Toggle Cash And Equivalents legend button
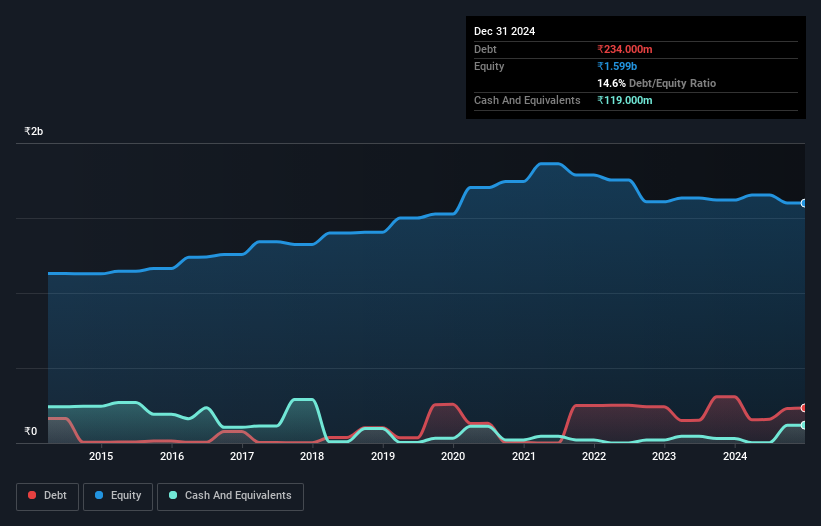Screen dimensions: 821x526 [230, 496]
